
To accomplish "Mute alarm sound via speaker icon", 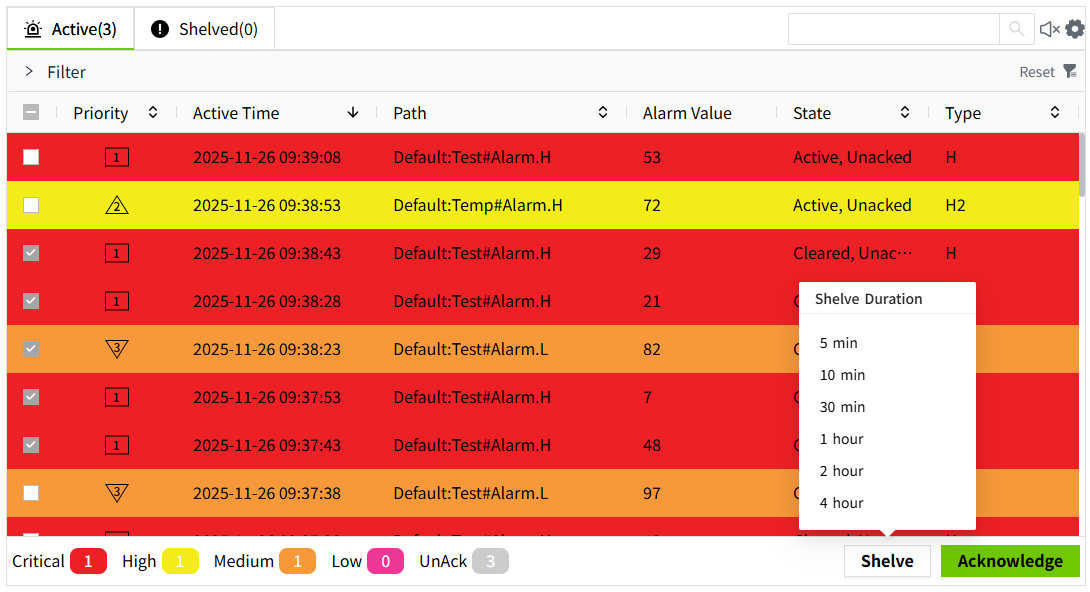I will 1049,29.
